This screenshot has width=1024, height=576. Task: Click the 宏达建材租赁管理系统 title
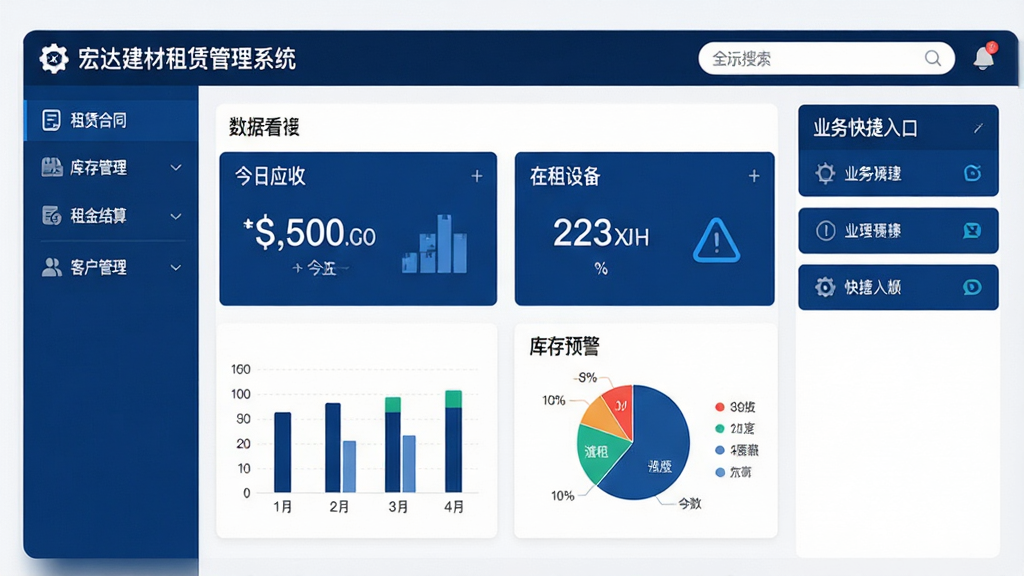pos(187,59)
